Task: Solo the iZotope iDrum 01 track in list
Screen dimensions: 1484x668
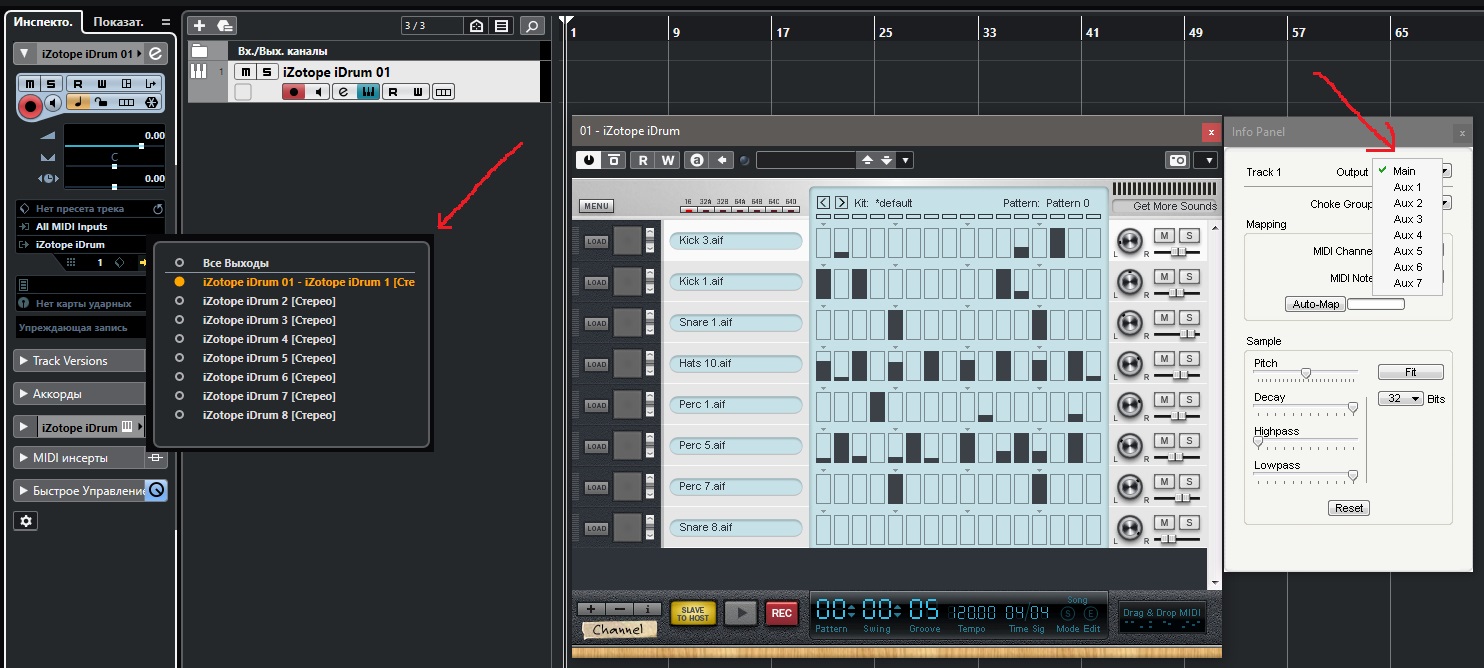Action: 267,72
